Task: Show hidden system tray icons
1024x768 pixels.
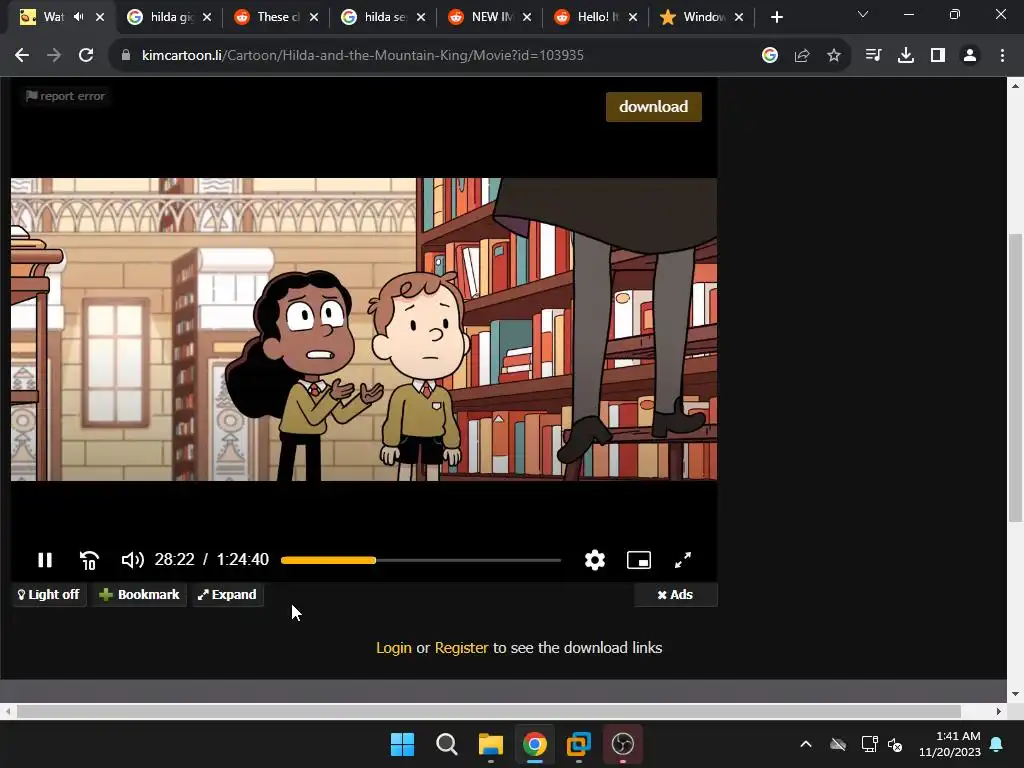Action: 806,744
